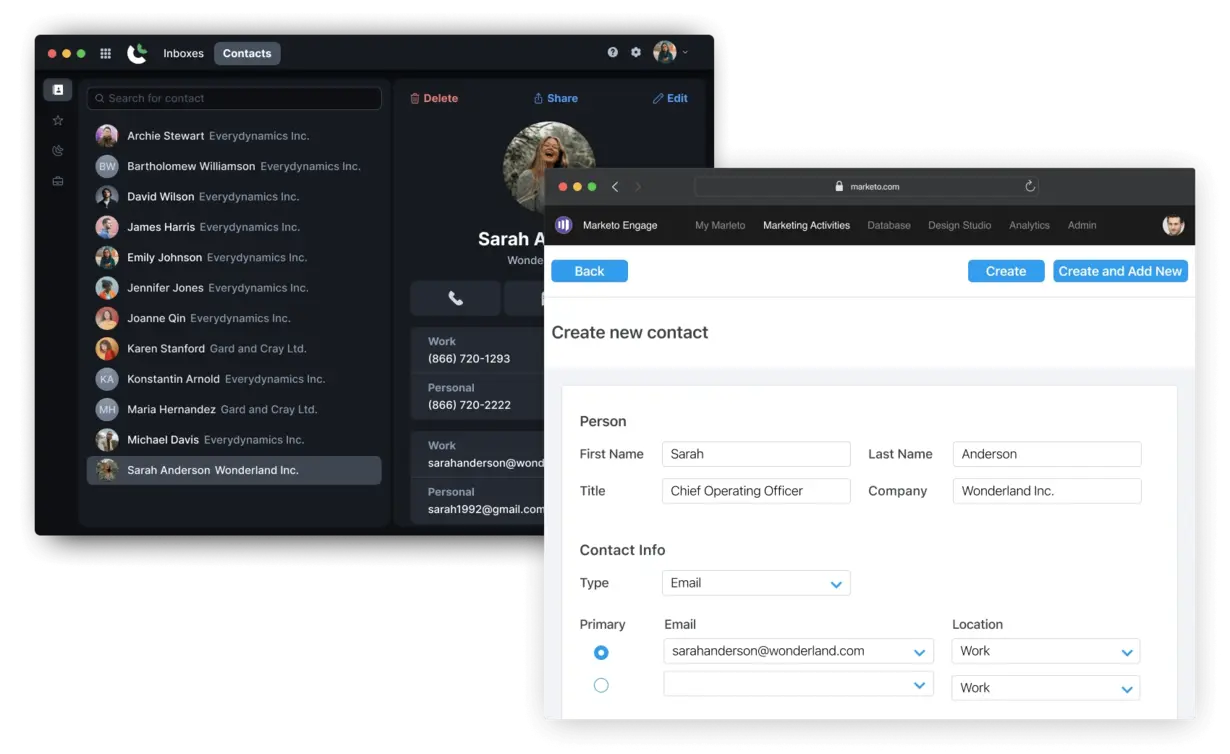Select the first Primary email radio button
The image size is (1230, 754).
pyautogui.click(x=601, y=652)
